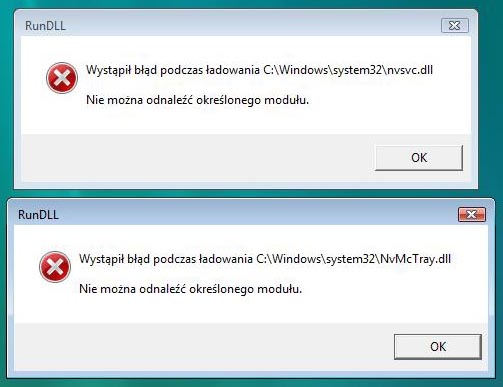Close the nvsvc.dll RunDLL dialog
This screenshot has height=387, width=503.
[x=455, y=26]
